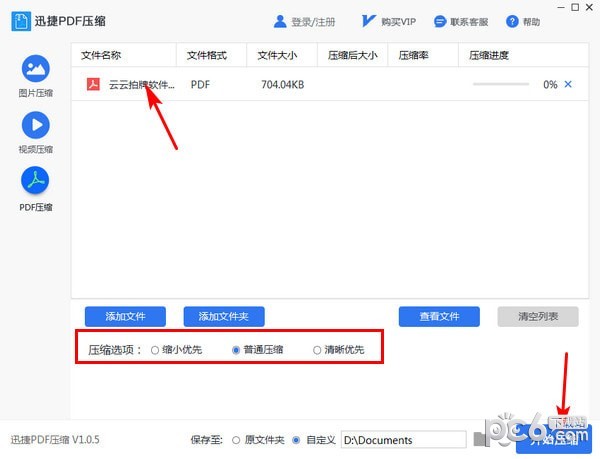Click the help question mark icon

(x=512, y=21)
